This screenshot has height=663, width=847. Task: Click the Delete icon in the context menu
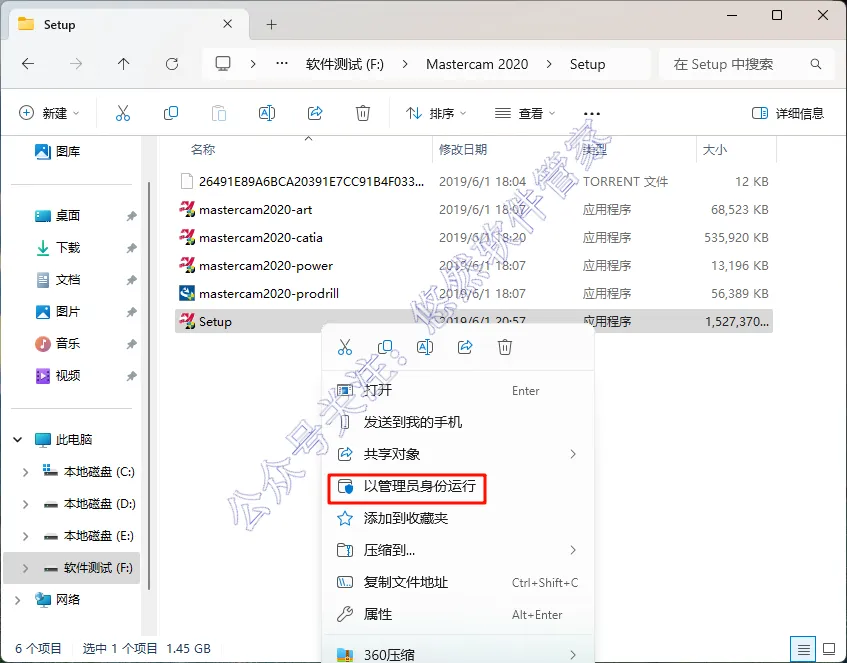point(505,347)
